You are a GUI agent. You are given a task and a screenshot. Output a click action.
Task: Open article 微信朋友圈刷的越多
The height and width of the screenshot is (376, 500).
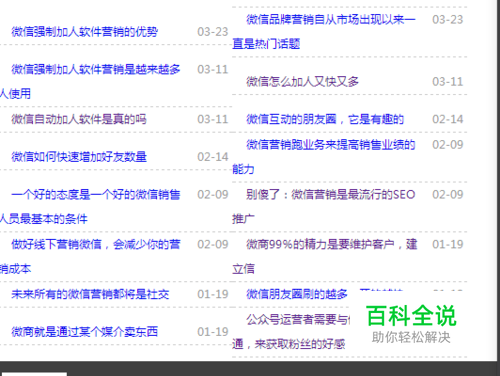(297, 294)
